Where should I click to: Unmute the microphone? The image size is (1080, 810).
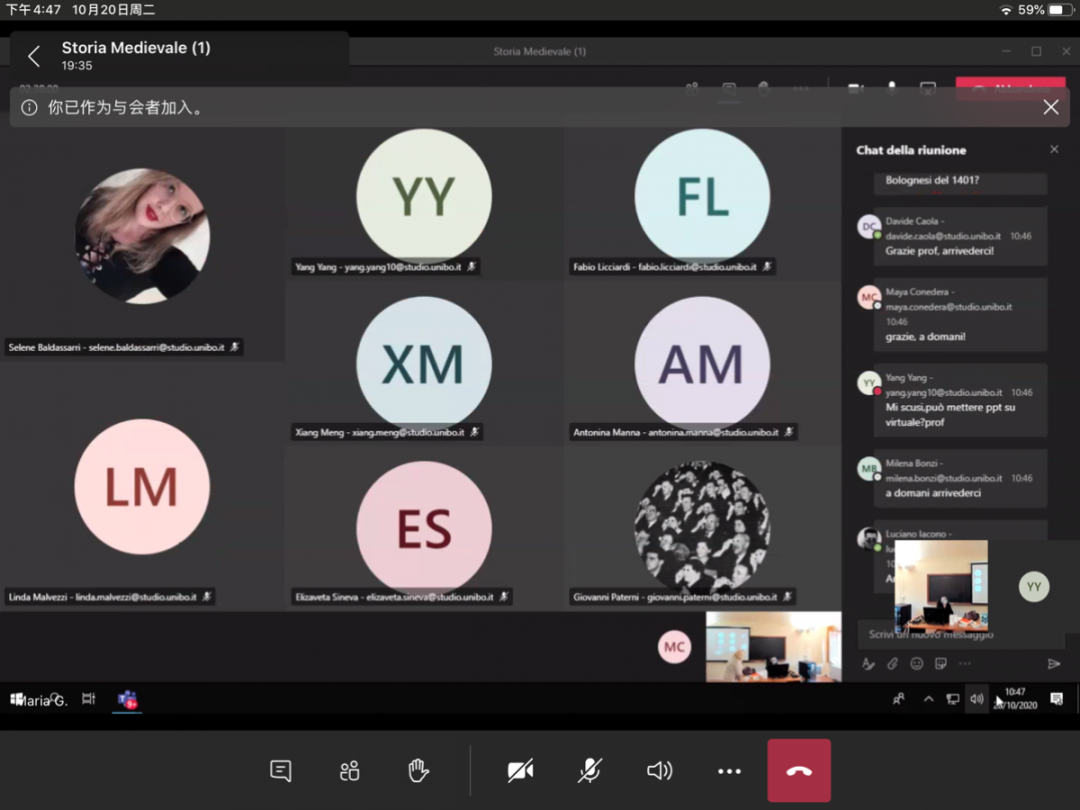(x=590, y=770)
